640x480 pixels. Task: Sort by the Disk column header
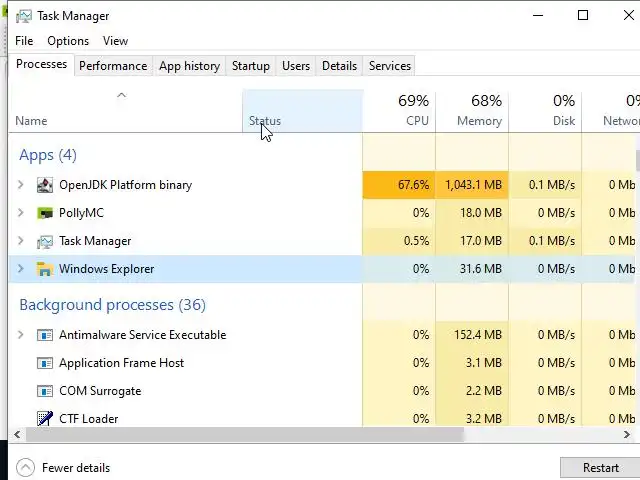point(545,111)
